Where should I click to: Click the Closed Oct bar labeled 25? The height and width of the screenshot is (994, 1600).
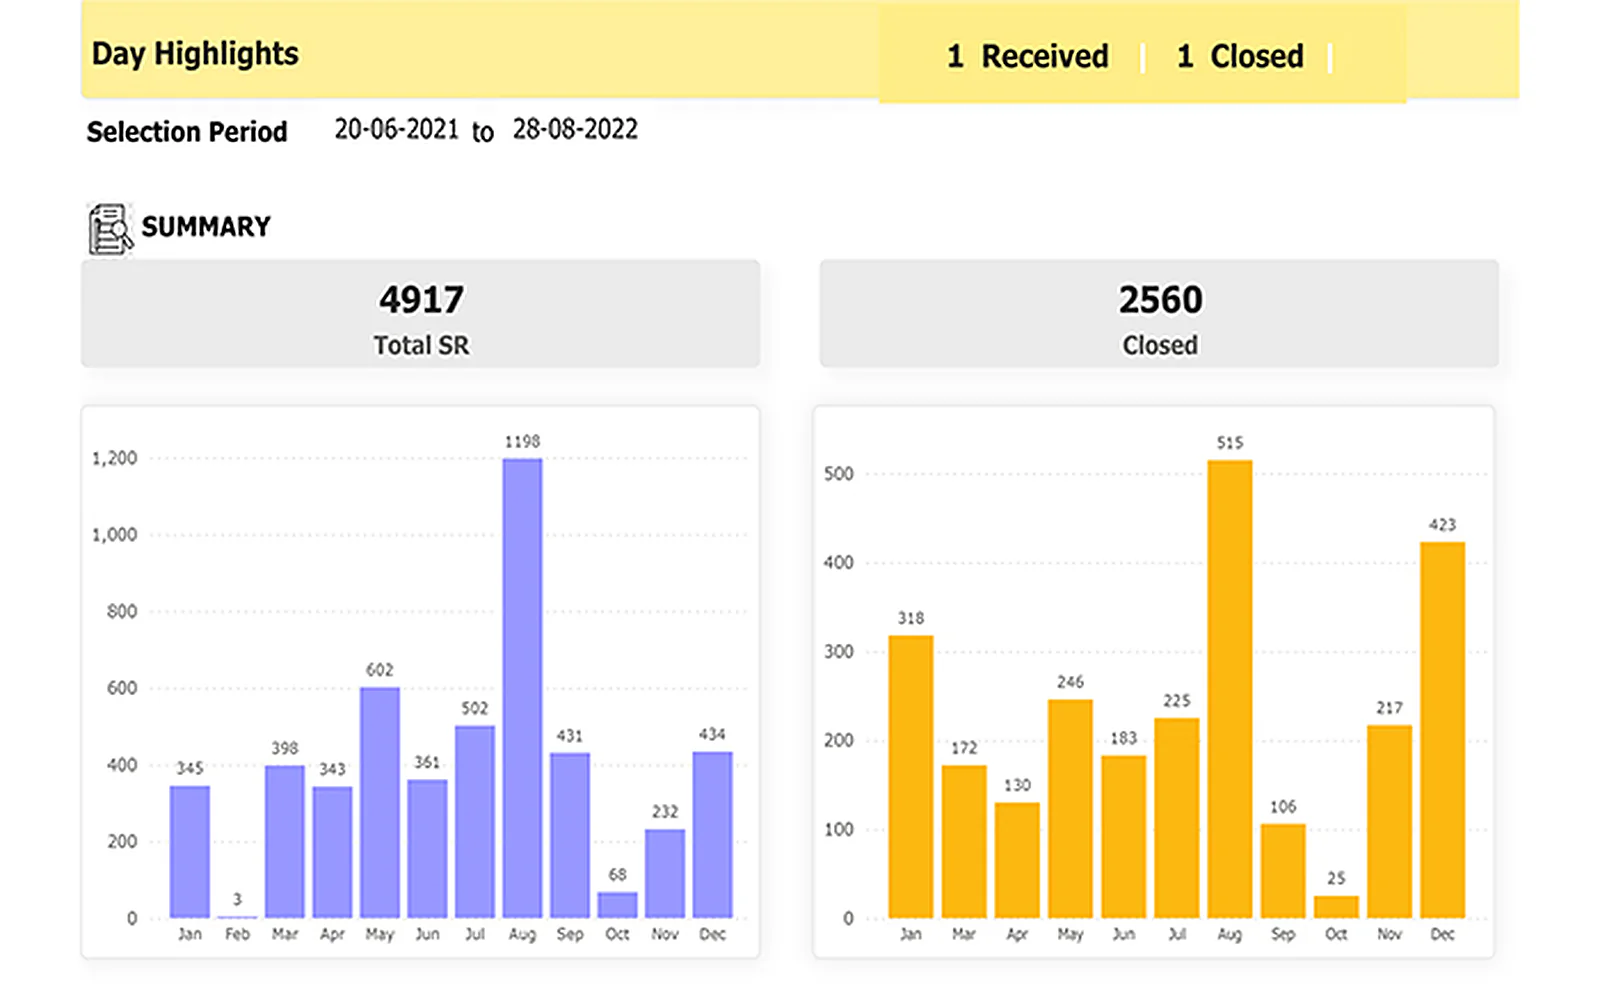1336,907
